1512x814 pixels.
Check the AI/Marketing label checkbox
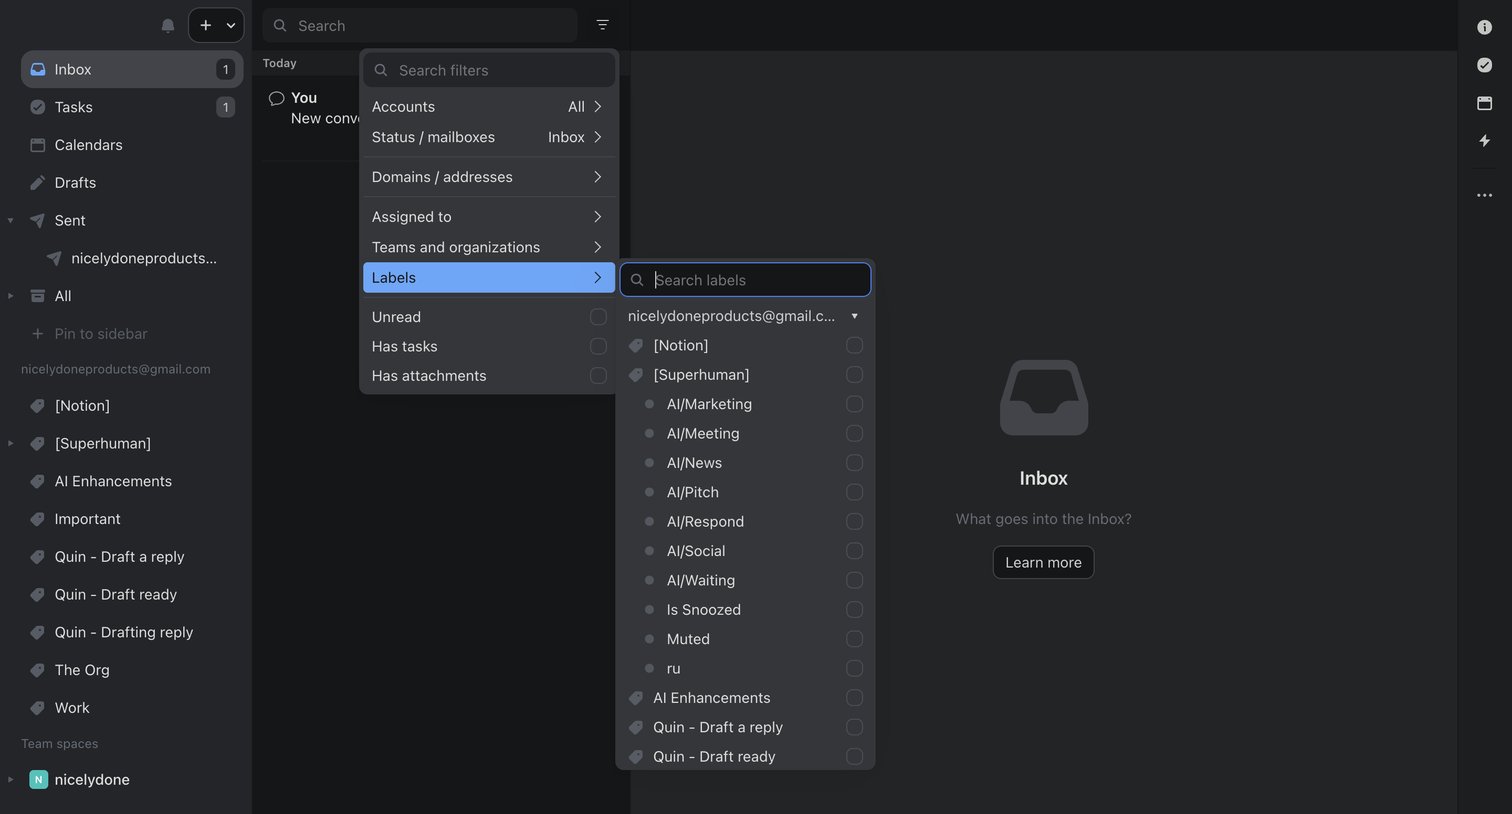tap(854, 404)
